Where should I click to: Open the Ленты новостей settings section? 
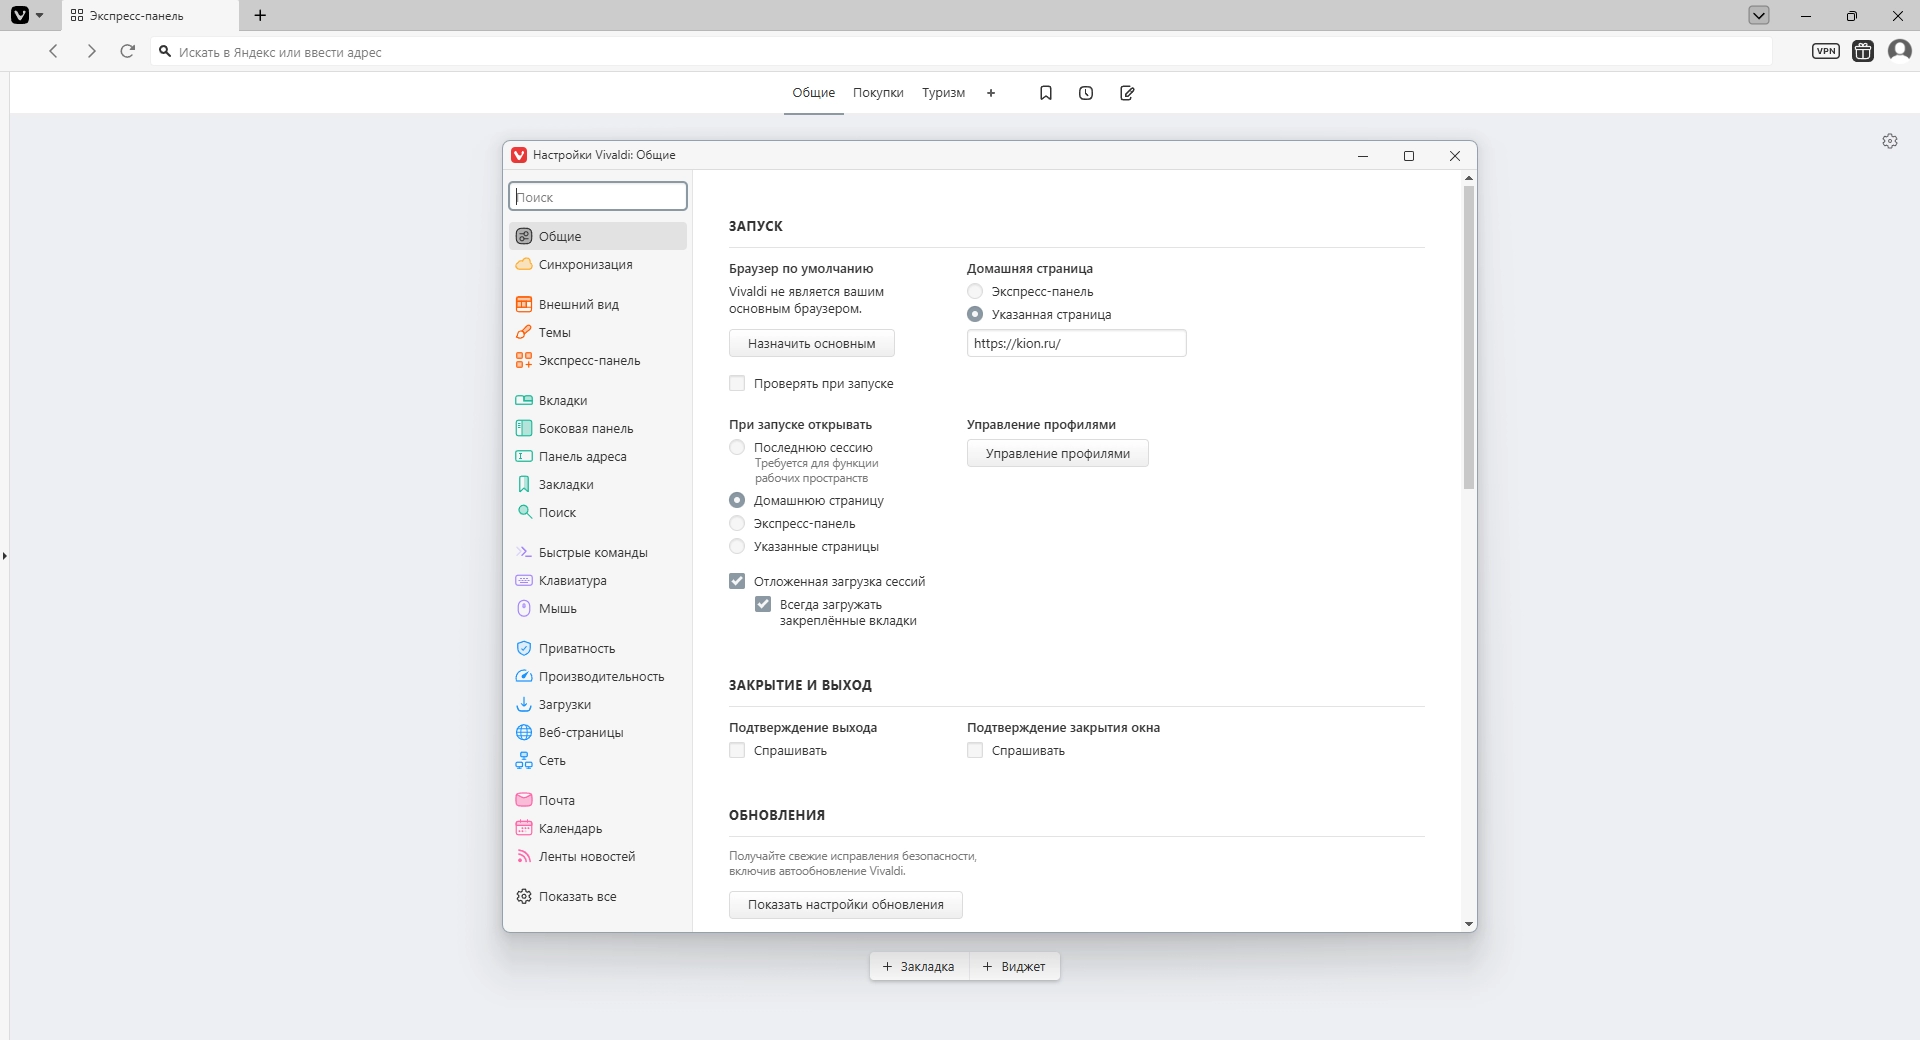[x=598, y=856]
